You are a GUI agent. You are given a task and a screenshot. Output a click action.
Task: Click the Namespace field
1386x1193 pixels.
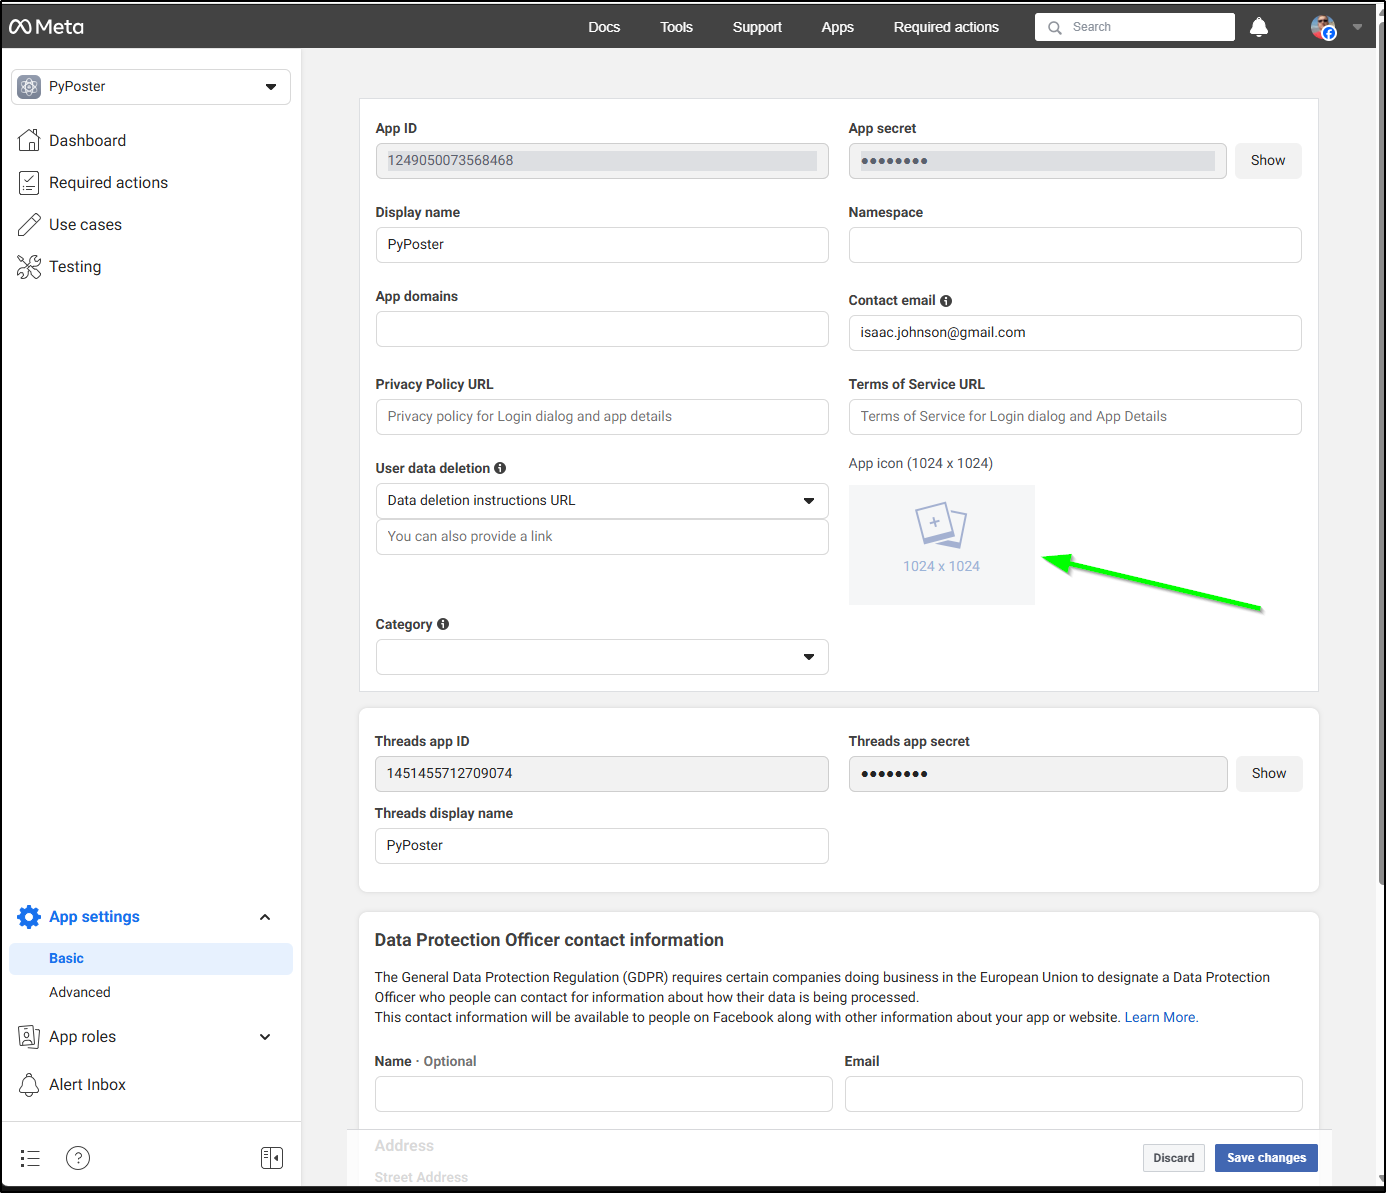pos(1075,245)
